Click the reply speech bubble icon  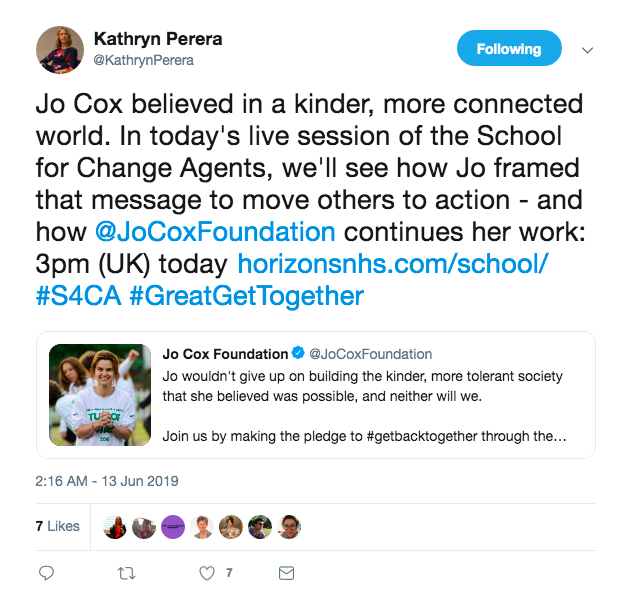46,573
